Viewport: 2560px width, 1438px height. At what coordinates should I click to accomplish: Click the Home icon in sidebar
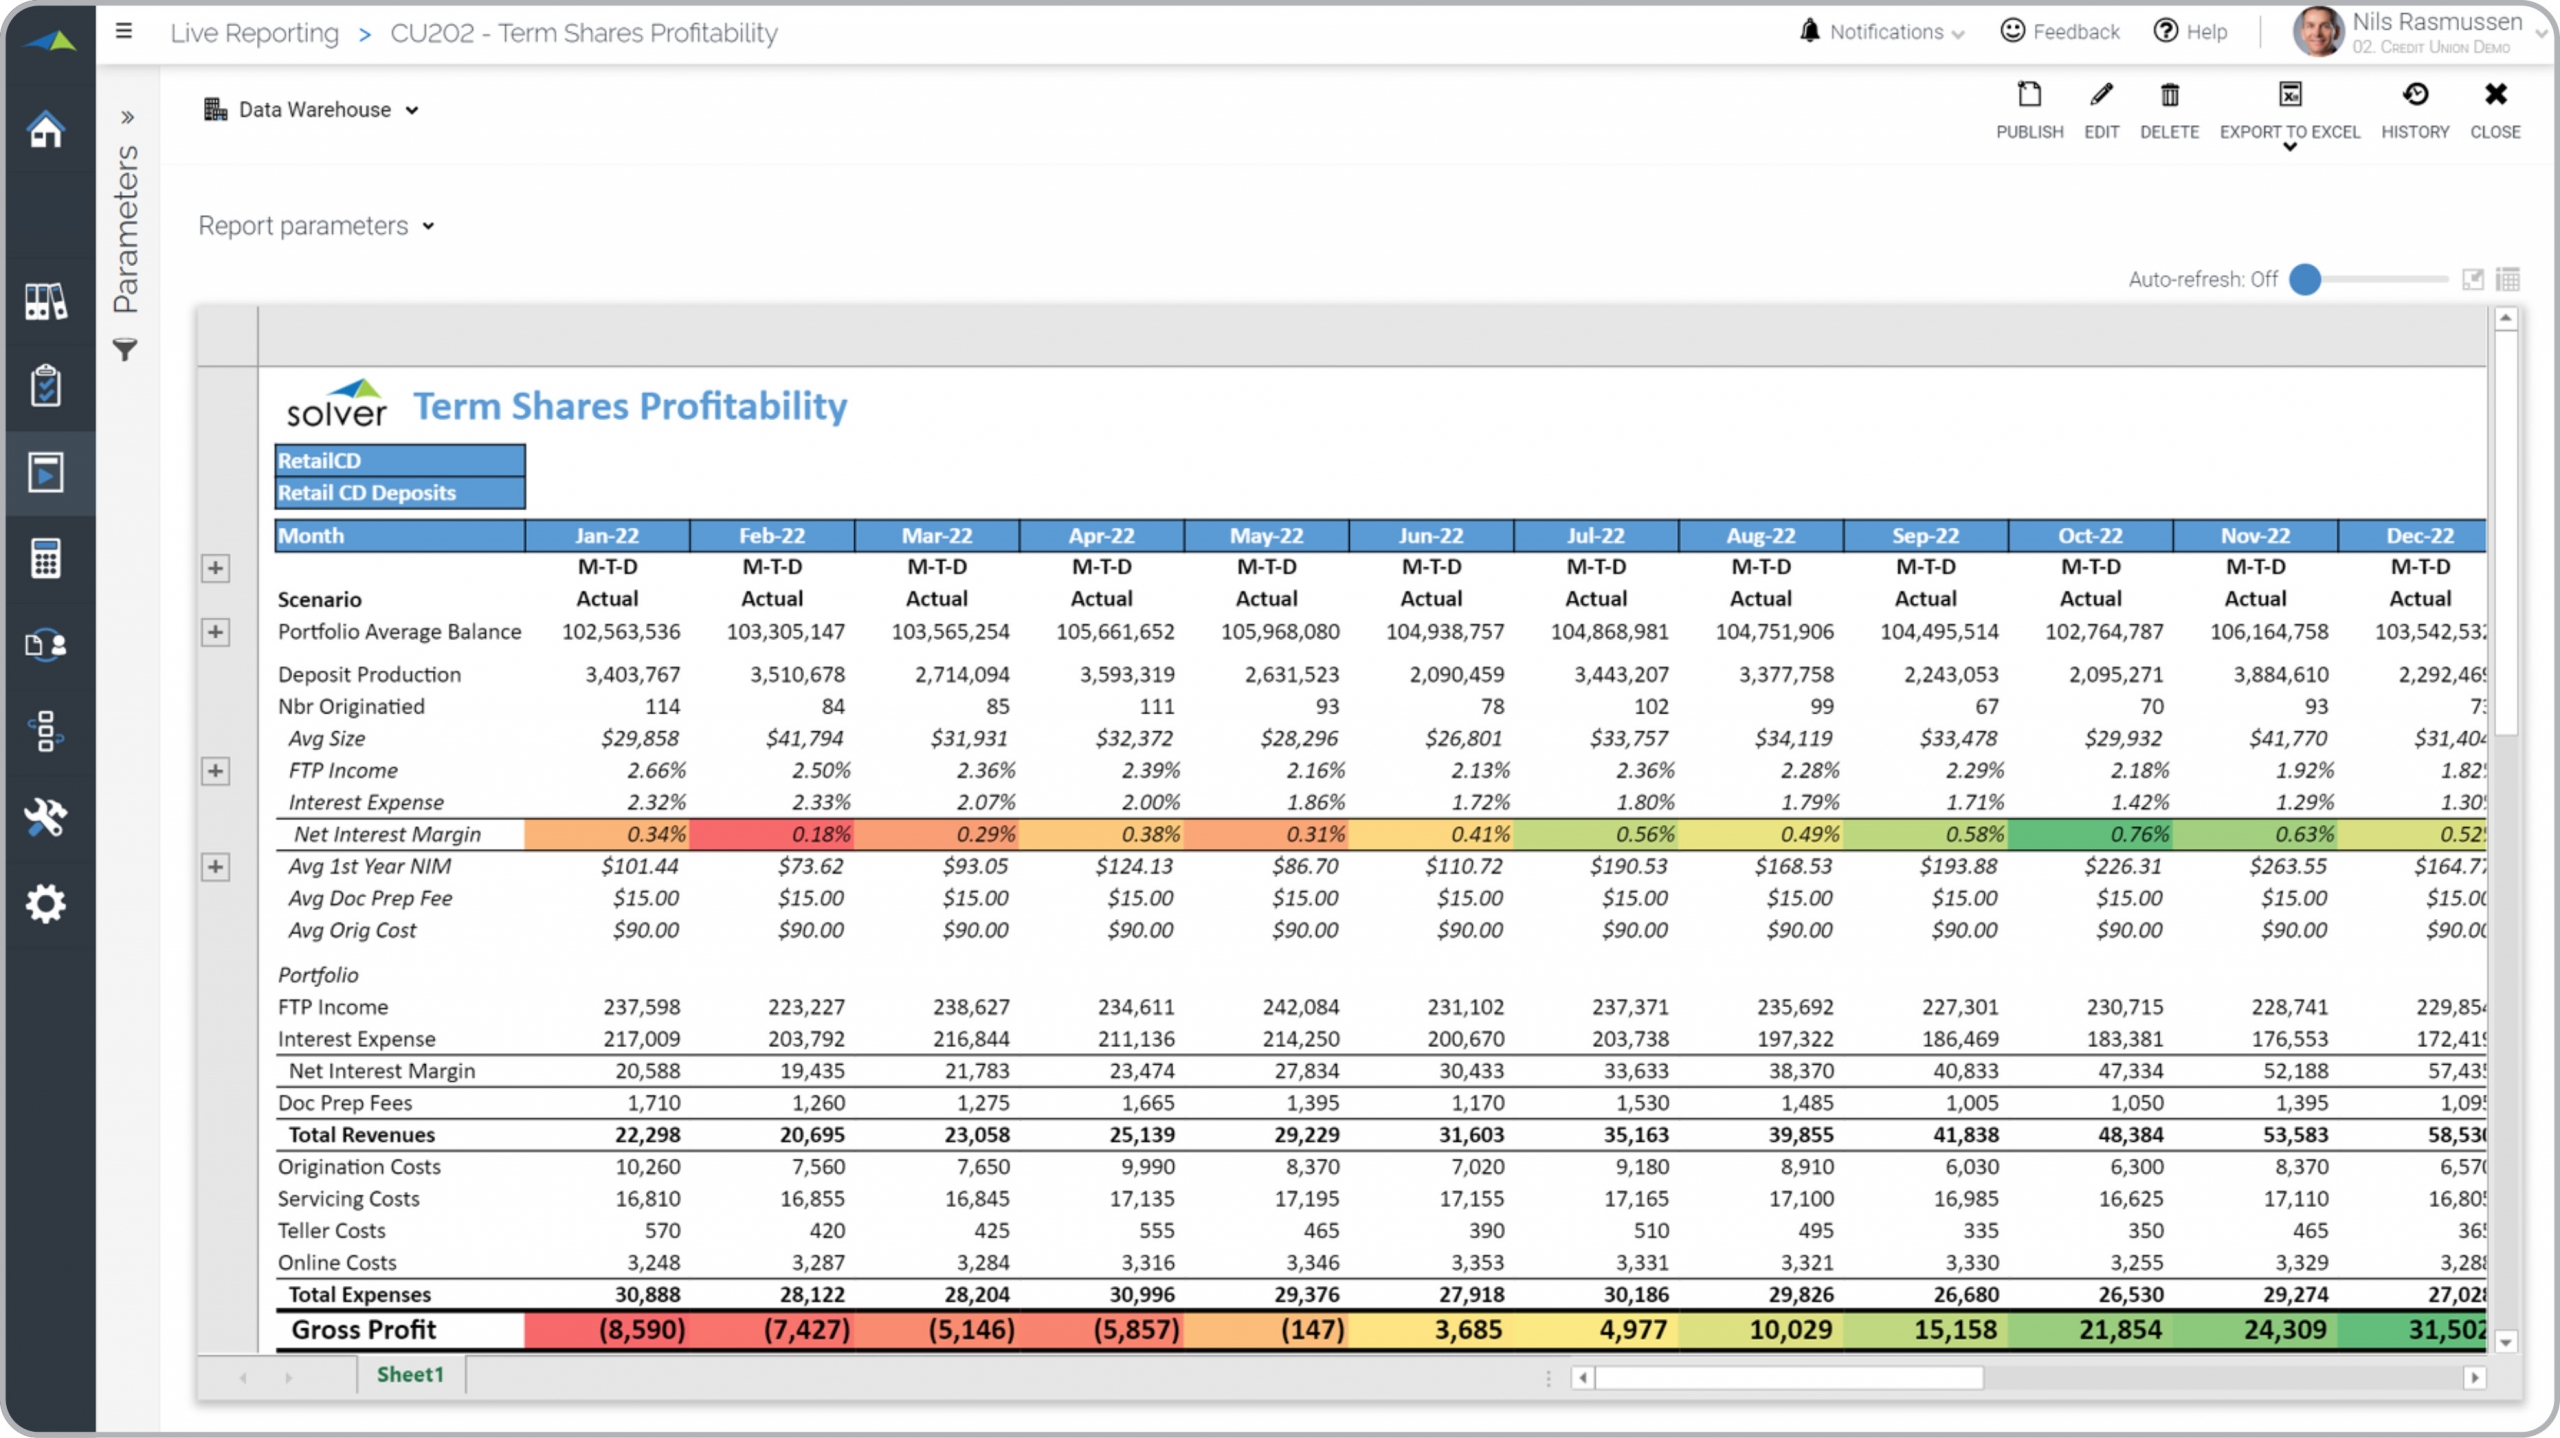coord(46,129)
